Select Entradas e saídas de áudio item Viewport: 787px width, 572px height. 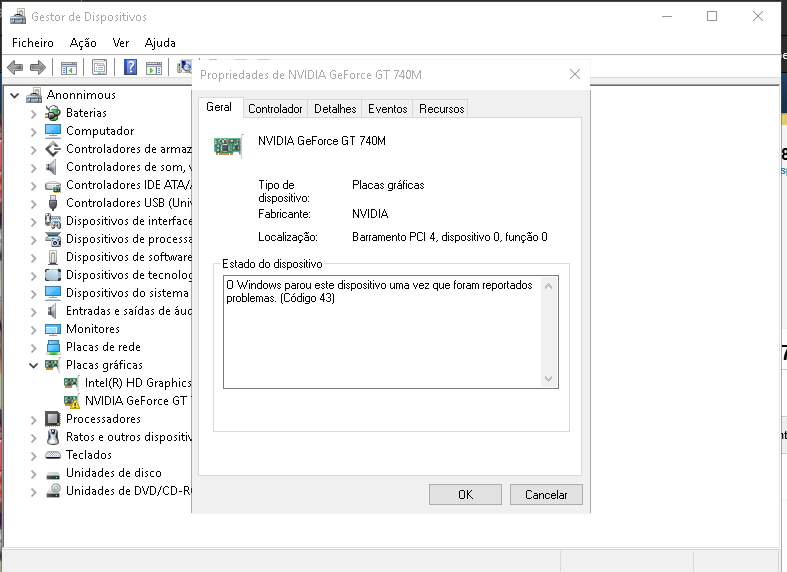click(129, 311)
